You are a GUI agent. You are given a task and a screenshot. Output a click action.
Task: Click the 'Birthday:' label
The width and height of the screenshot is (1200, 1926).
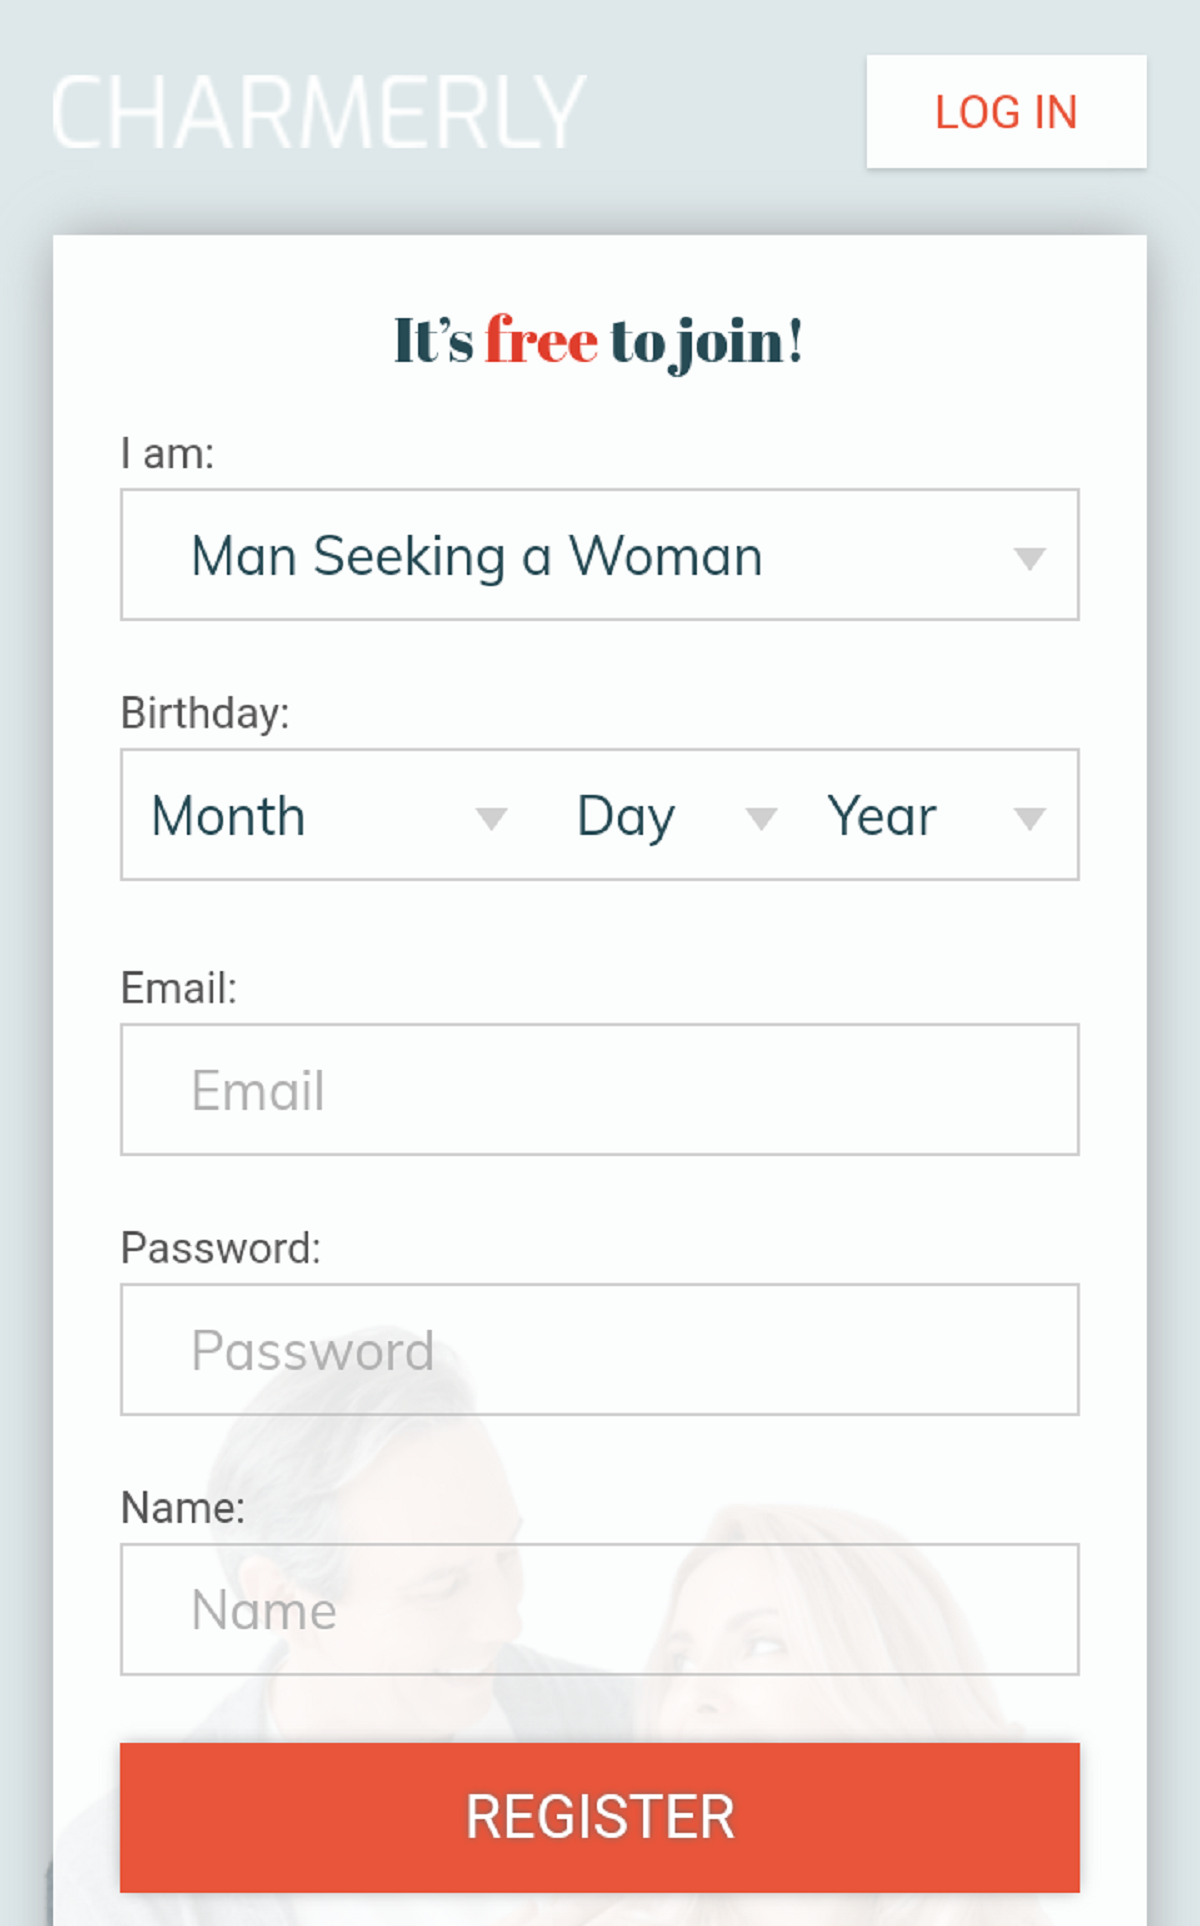204,712
